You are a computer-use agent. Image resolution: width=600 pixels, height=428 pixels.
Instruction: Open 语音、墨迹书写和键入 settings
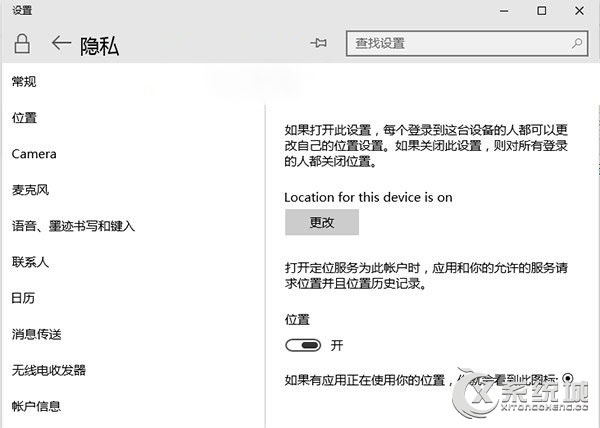pyautogui.click(x=73, y=226)
